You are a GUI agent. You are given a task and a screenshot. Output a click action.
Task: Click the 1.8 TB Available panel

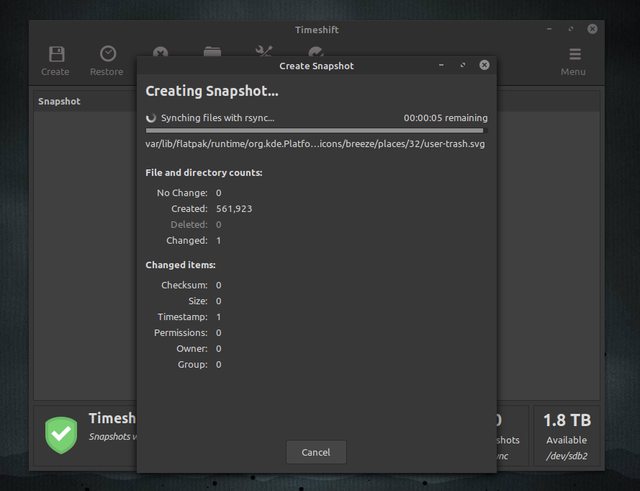click(x=567, y=434)
